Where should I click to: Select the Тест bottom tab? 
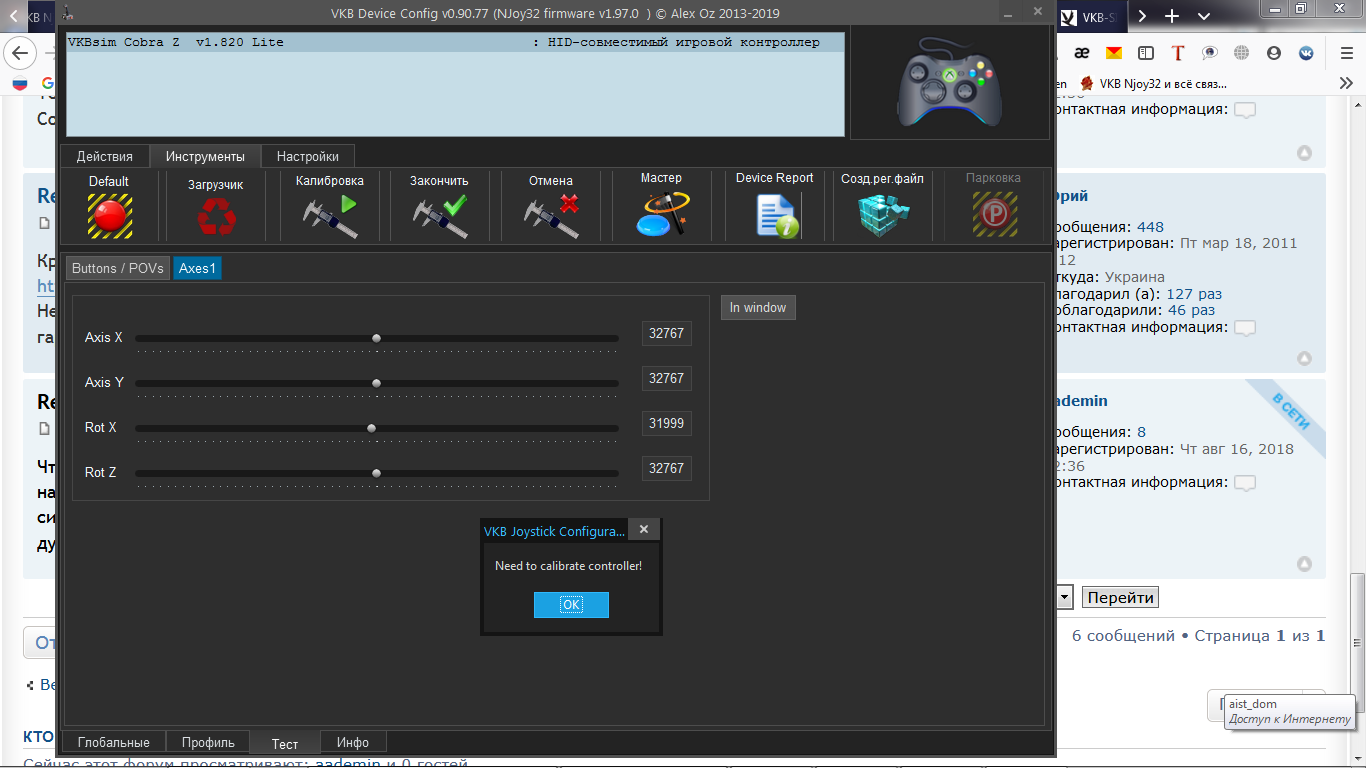[285, 743]
